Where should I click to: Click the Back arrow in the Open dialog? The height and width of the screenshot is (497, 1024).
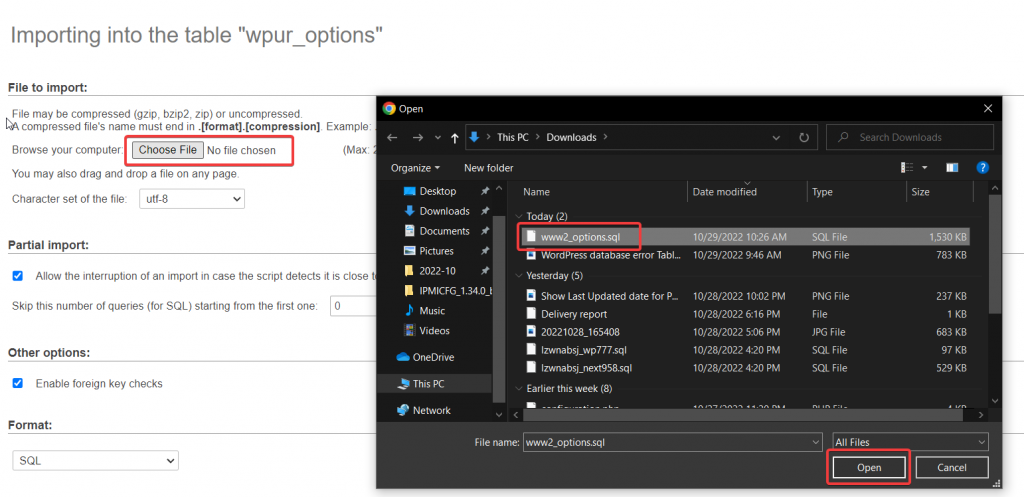392,137
